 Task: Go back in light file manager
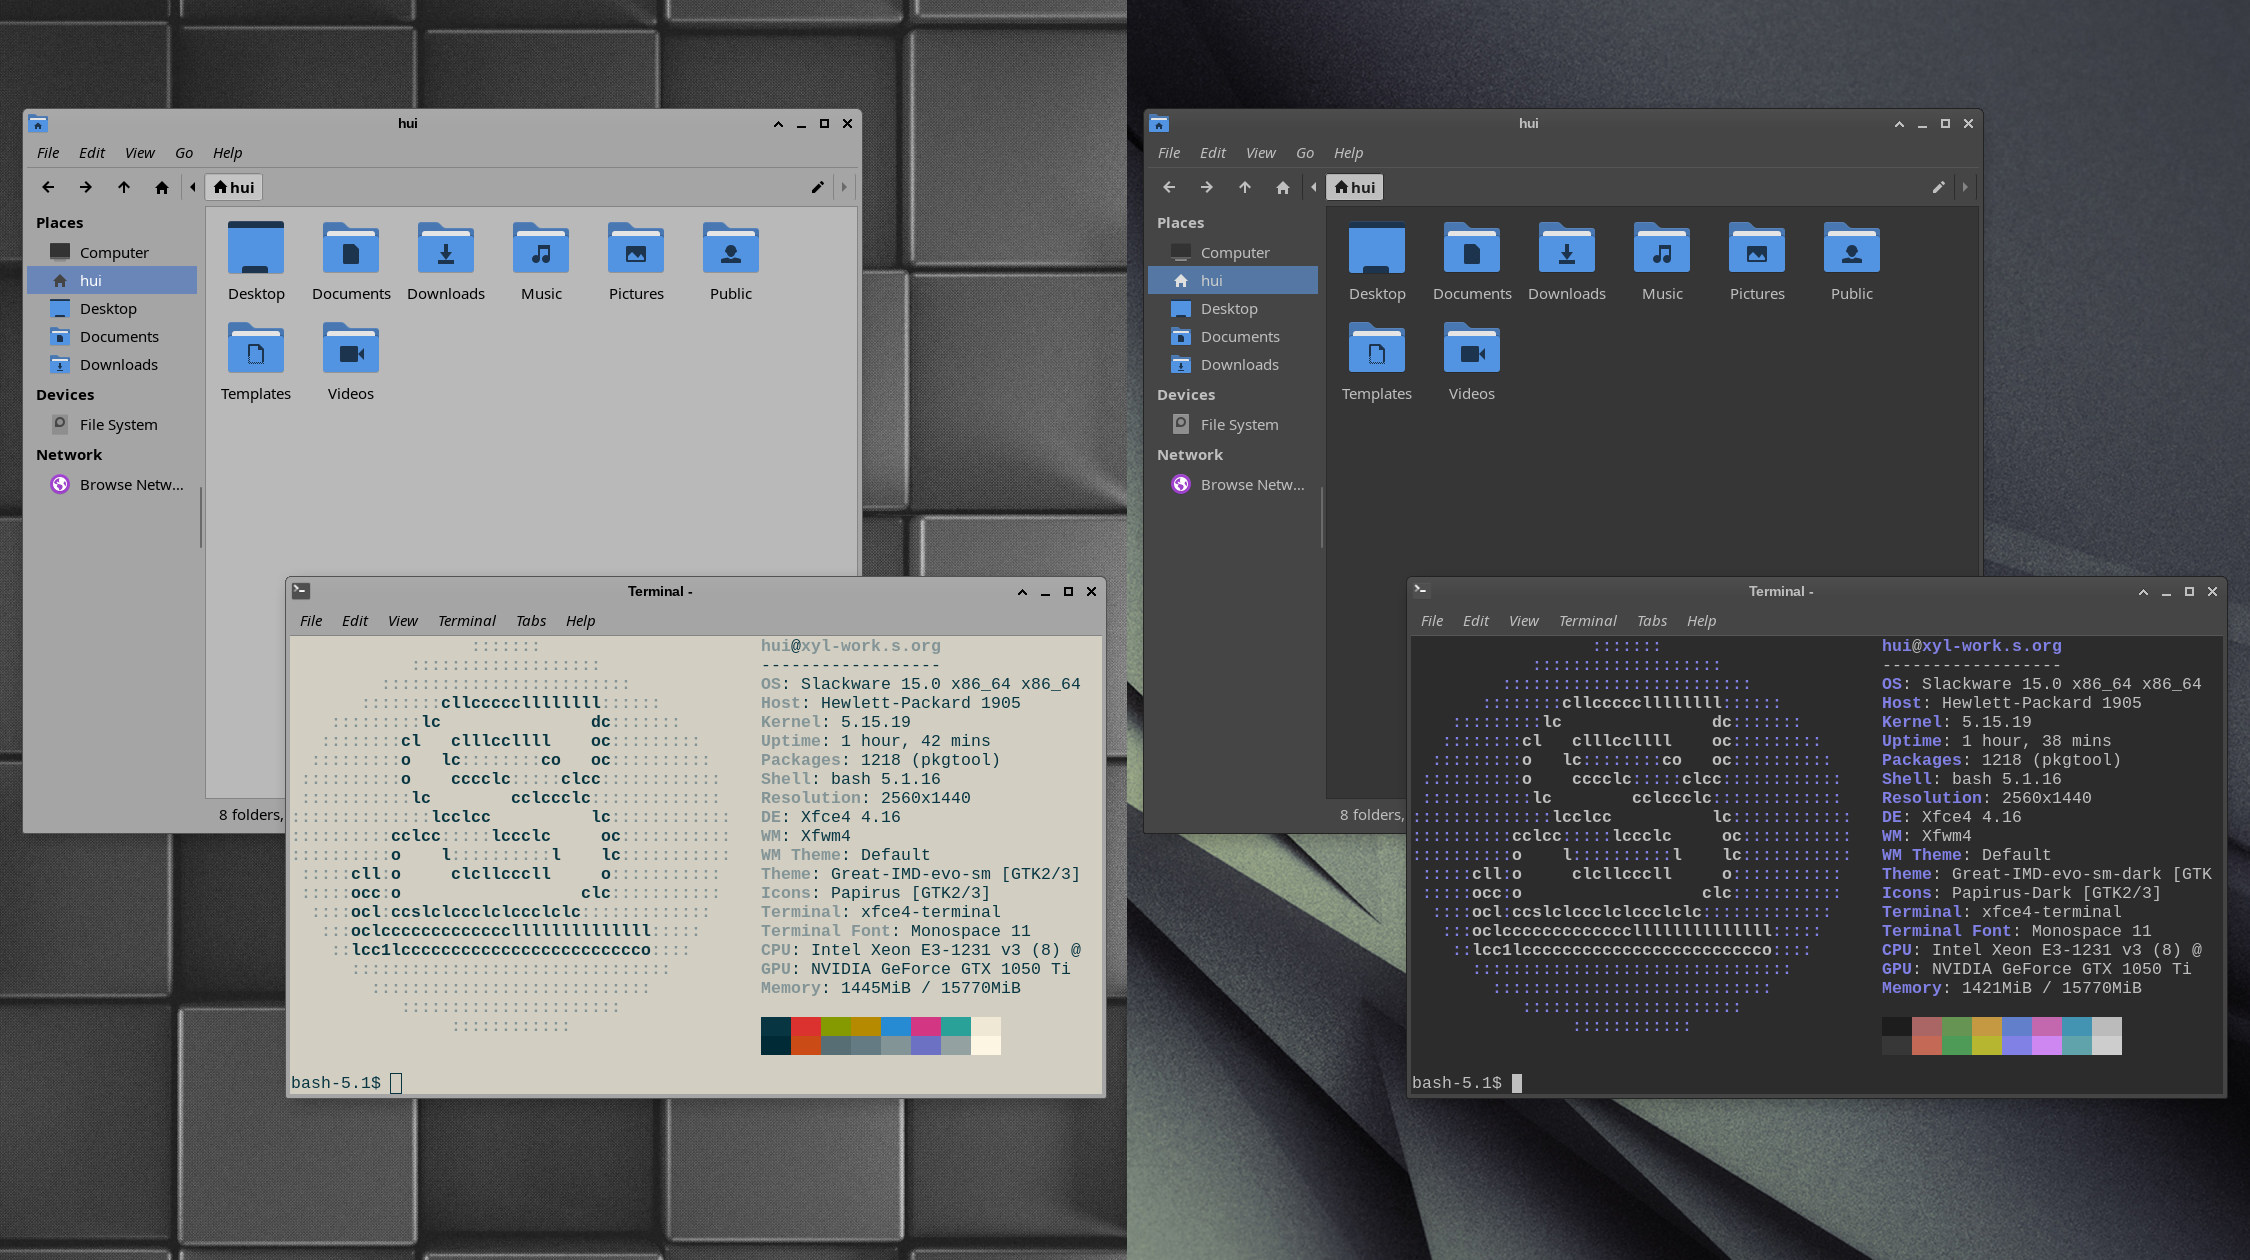click(x=48, y=187)
